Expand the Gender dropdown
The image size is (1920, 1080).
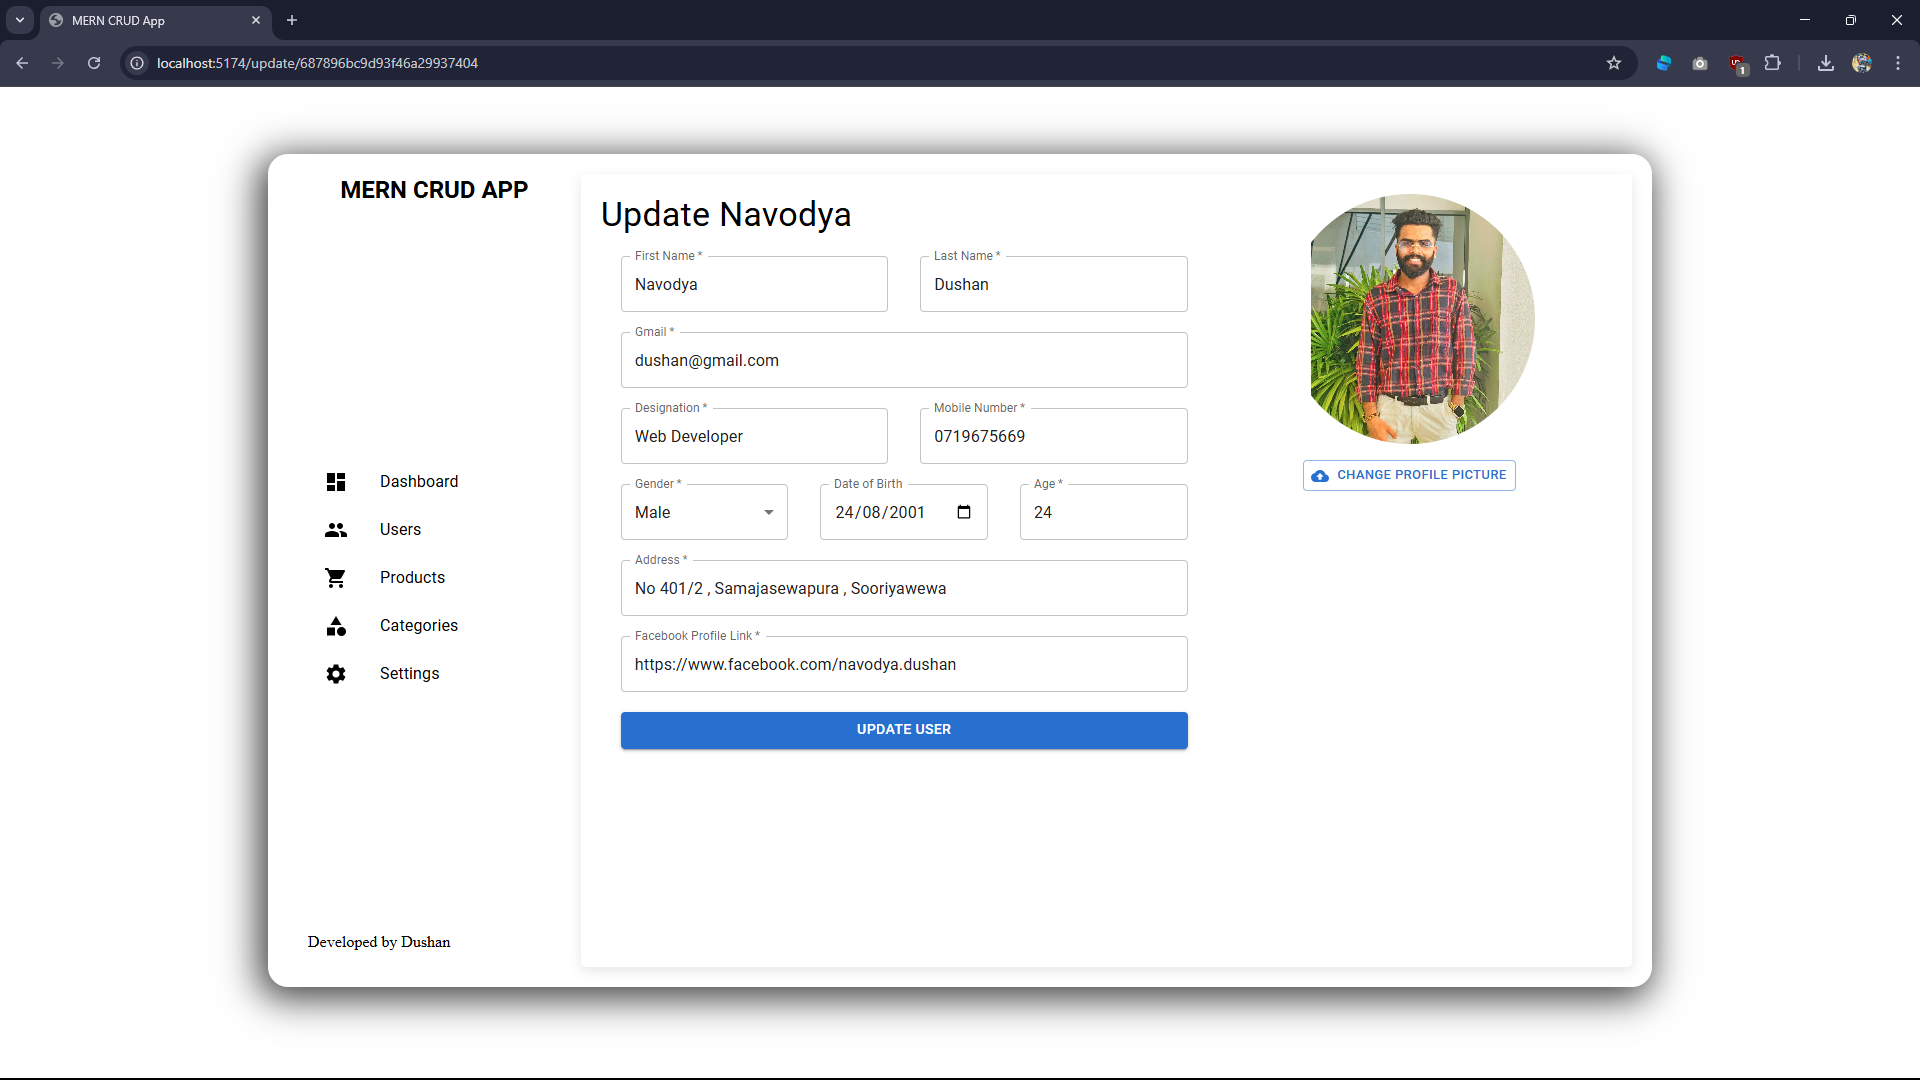point(704,512)
